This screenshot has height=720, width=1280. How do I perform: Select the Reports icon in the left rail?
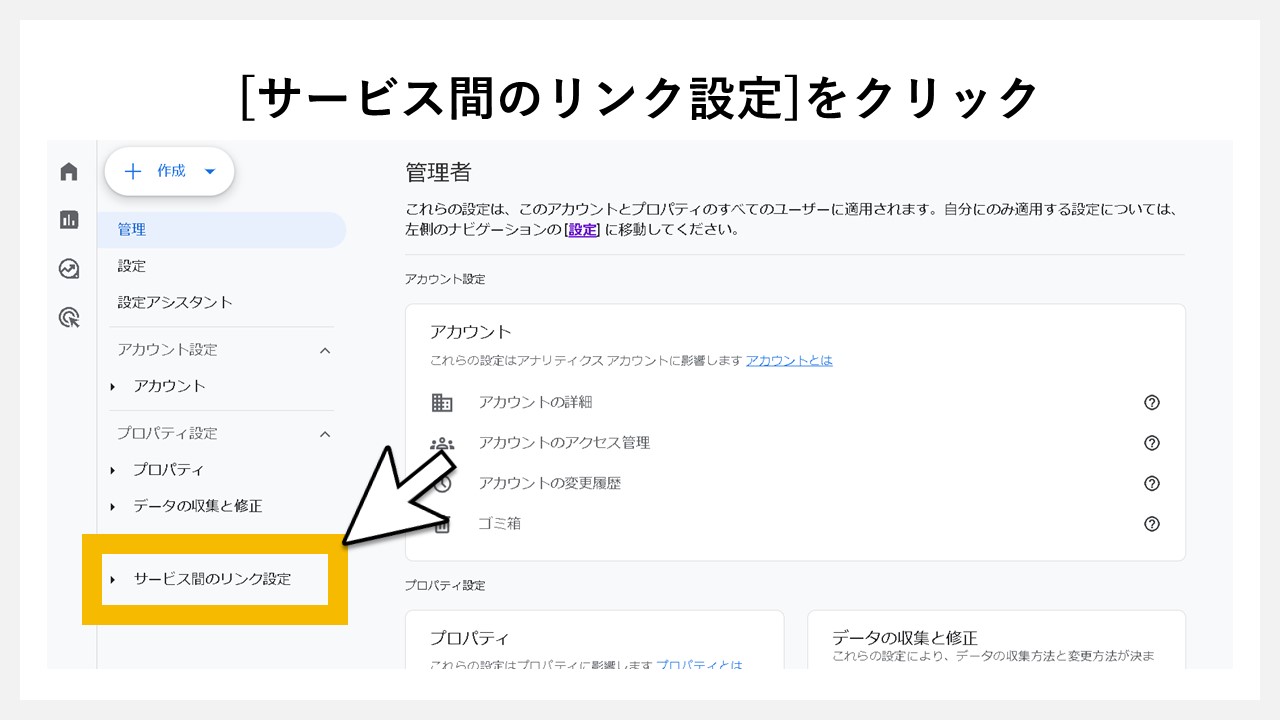click(68, 219)
